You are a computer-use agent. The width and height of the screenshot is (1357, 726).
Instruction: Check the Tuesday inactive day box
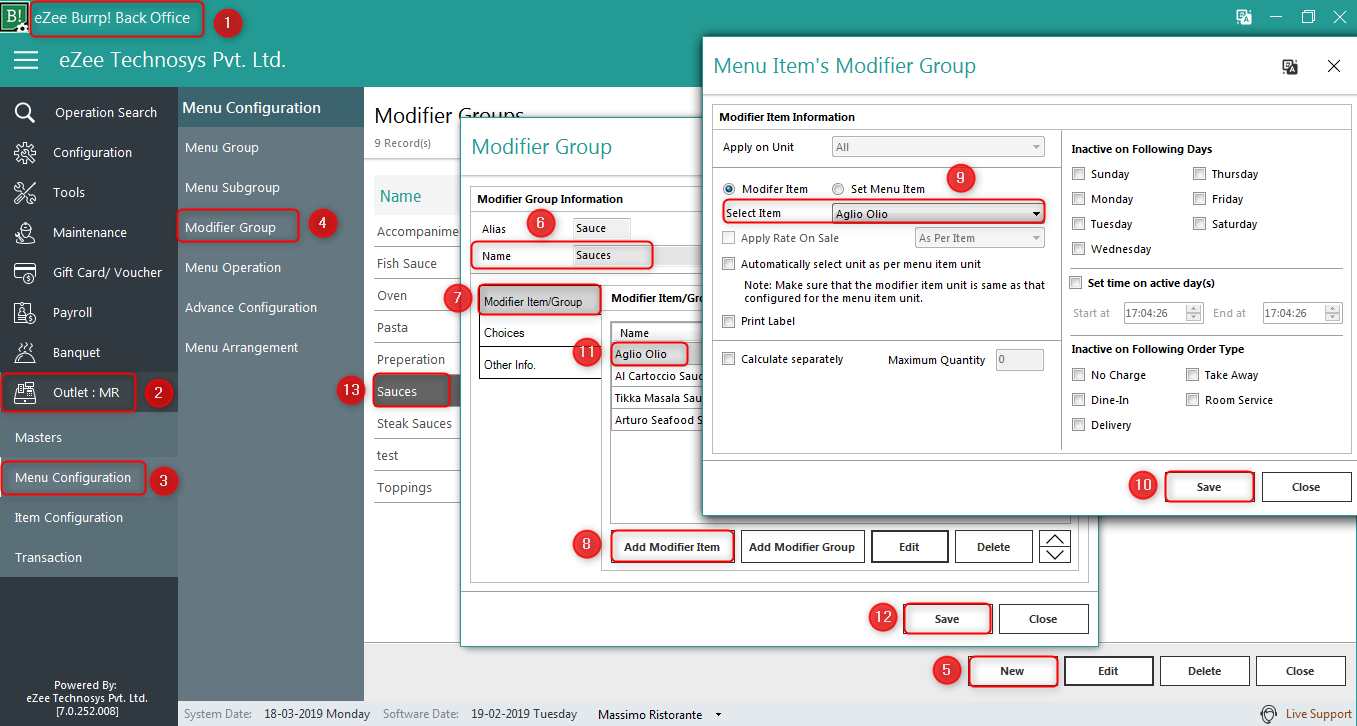[x=1078, y=224]
